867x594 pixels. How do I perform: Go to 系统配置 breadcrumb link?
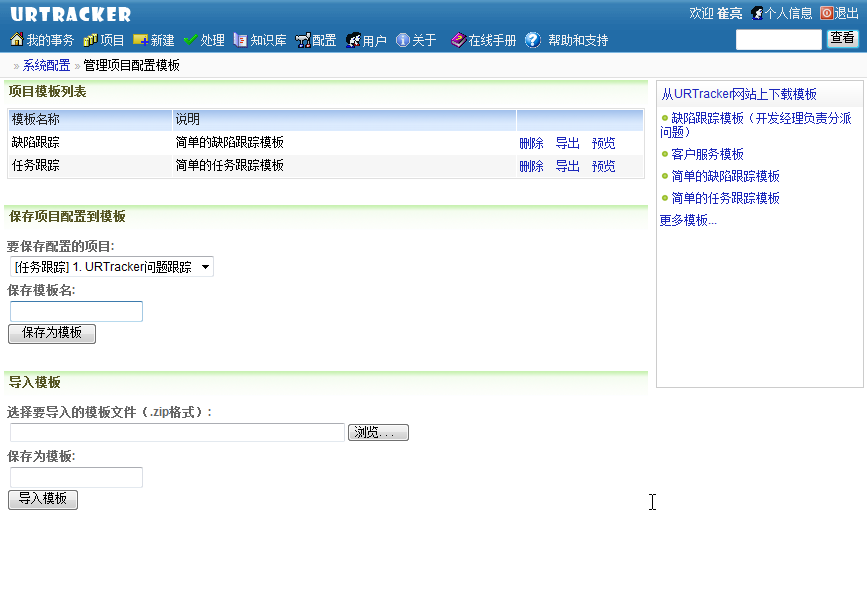[x=46, y=65]
